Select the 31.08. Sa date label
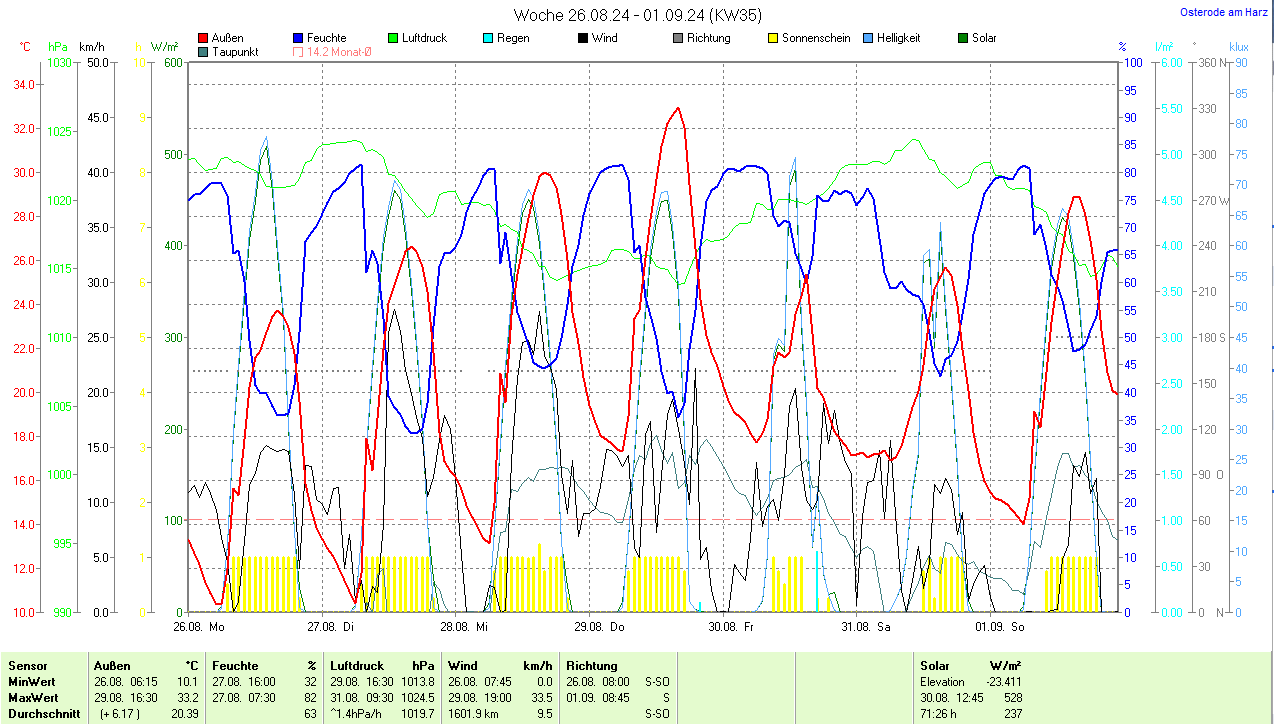 [x=866, y=627]
